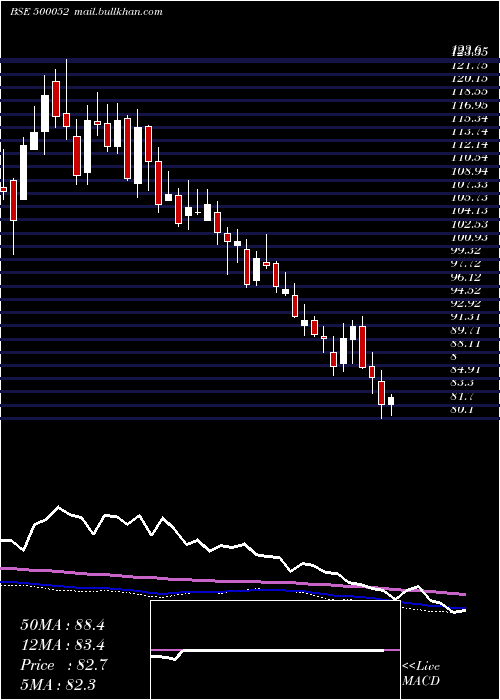
Task: Click the BSE 500052 ticker label
Action: (x=39, y=12)
